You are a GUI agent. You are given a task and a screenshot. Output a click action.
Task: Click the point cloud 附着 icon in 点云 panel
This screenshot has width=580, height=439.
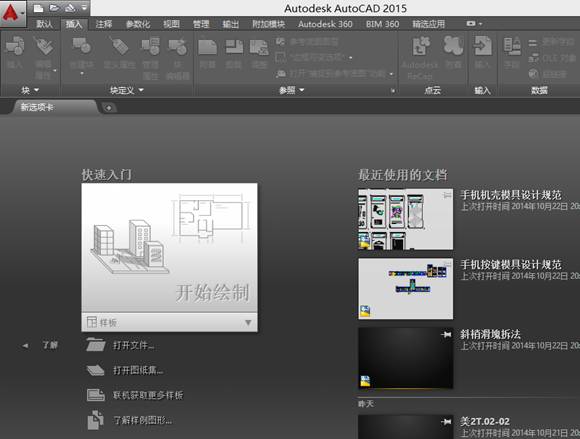pos(453,45)
